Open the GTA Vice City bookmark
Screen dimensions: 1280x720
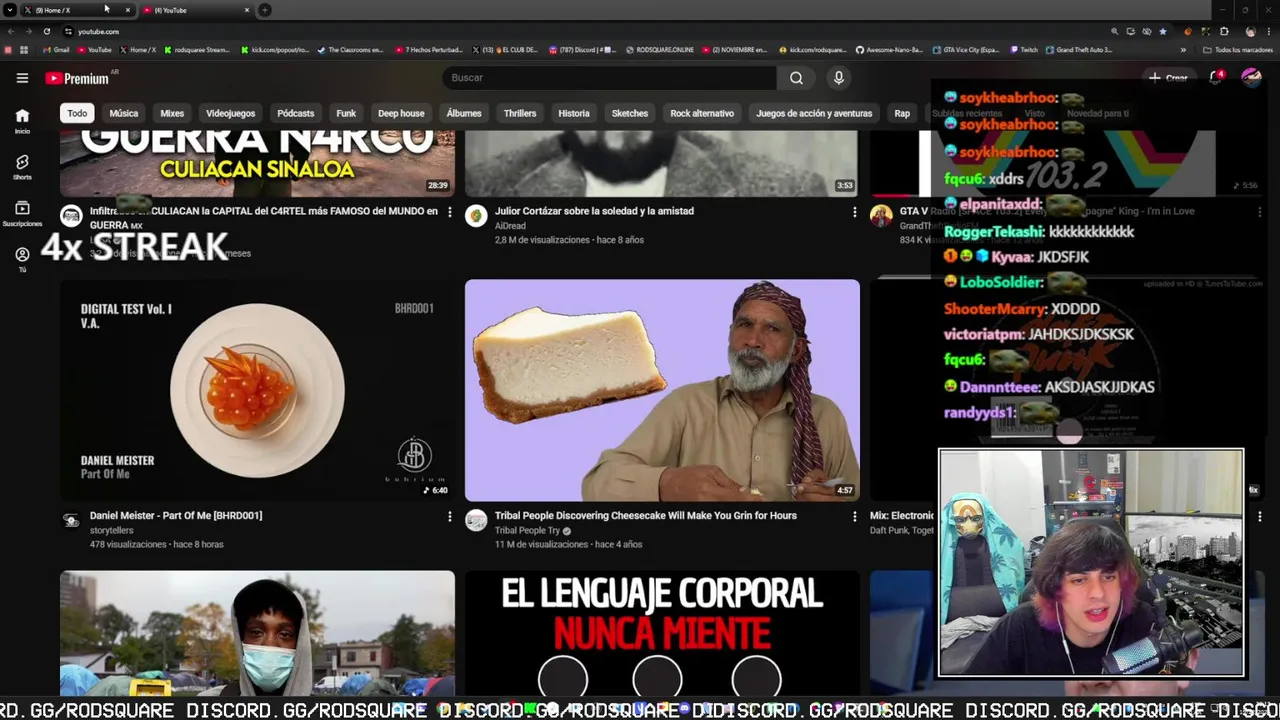965,49
